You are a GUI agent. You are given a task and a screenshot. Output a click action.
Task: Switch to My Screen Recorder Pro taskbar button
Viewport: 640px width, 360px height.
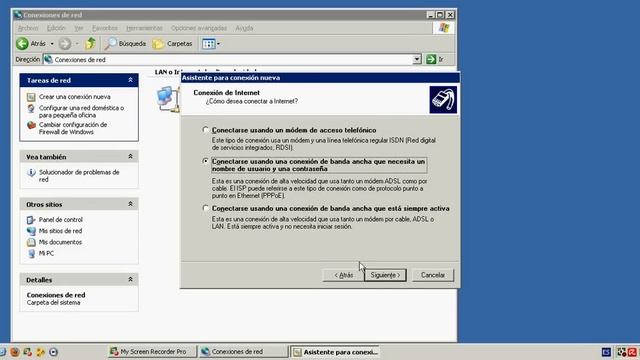pos(152,351)
